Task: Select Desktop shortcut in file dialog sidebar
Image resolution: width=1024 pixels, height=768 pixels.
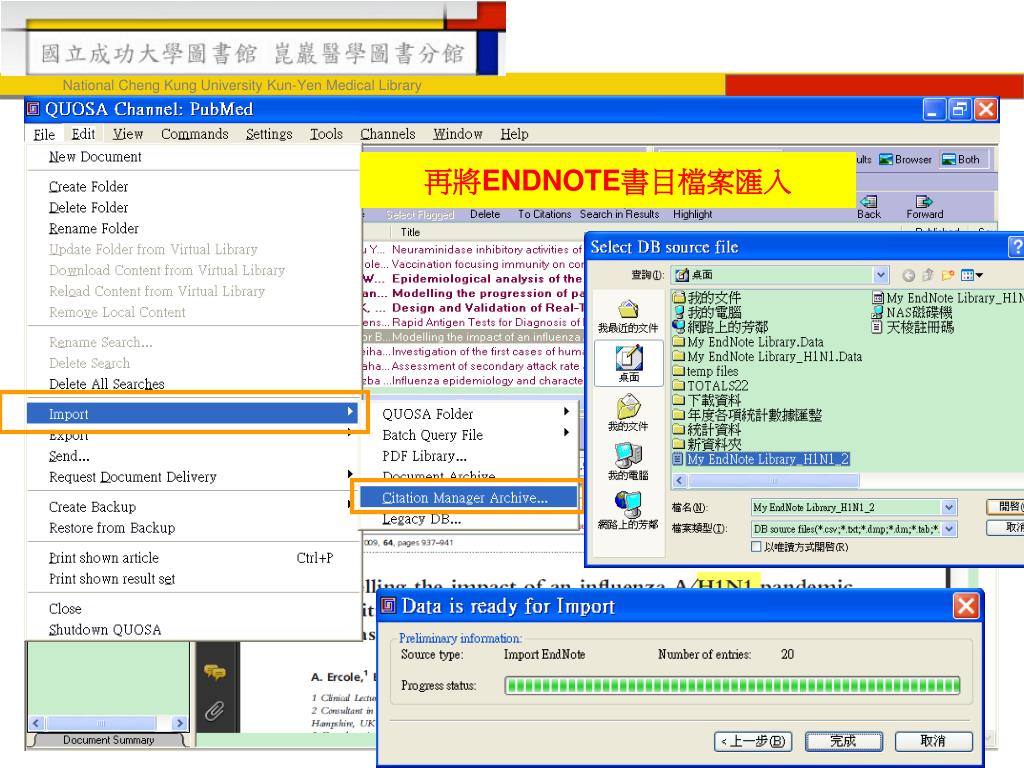Action: 629,363
